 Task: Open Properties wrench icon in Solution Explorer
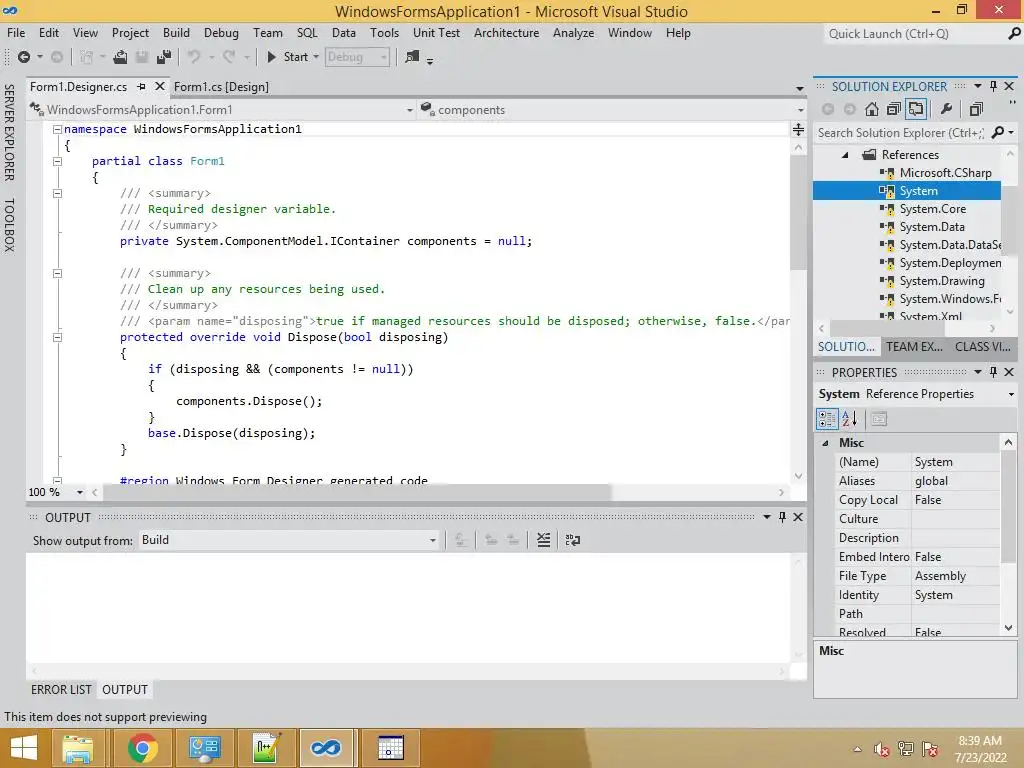[946, 109]
